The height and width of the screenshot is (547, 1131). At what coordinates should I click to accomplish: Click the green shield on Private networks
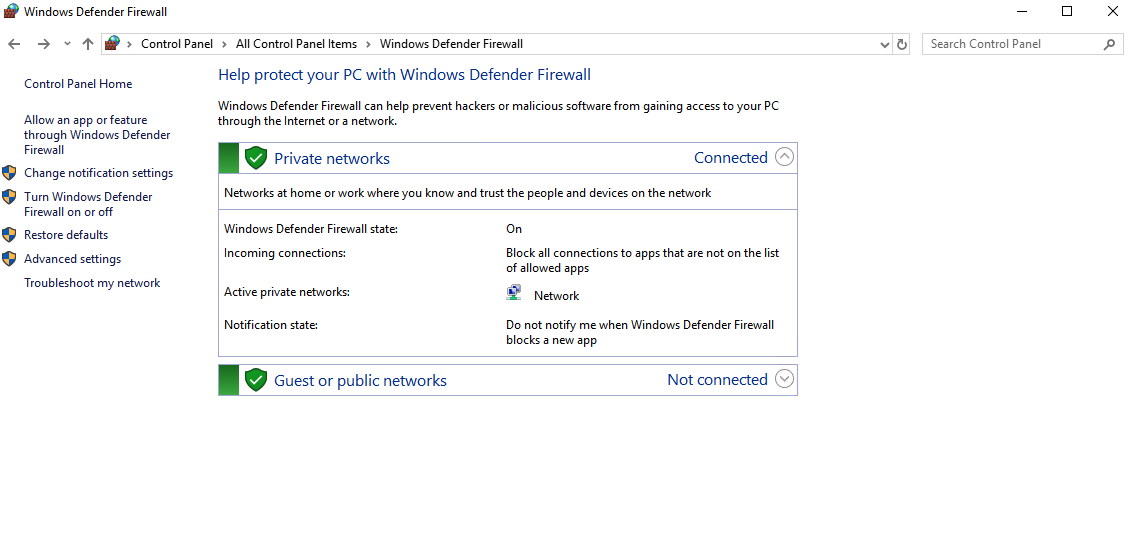[x=256, y=158]
